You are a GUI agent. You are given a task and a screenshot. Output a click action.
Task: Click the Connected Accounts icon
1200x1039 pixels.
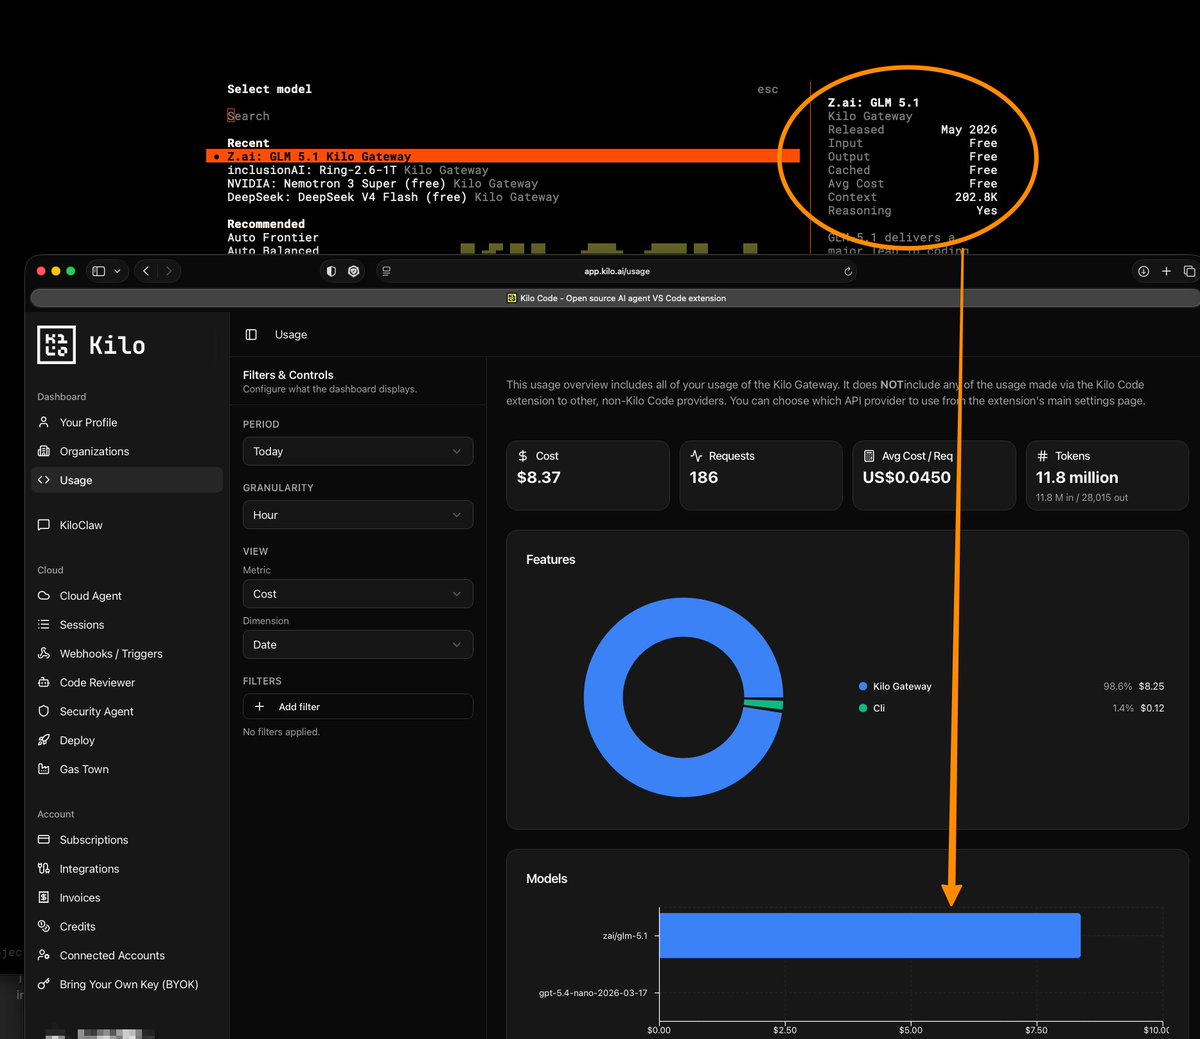[x=44, y=955]
